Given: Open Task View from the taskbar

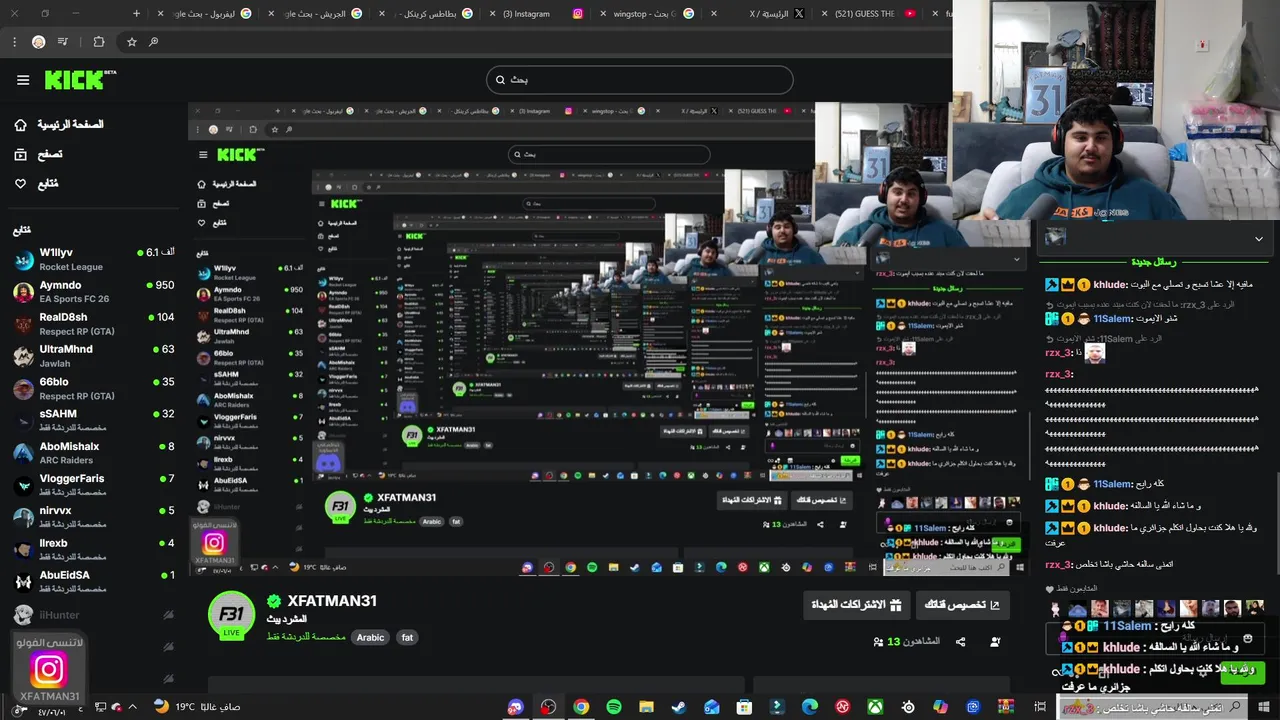Looking at the screenshot, I should click(x=1039, y=707).
